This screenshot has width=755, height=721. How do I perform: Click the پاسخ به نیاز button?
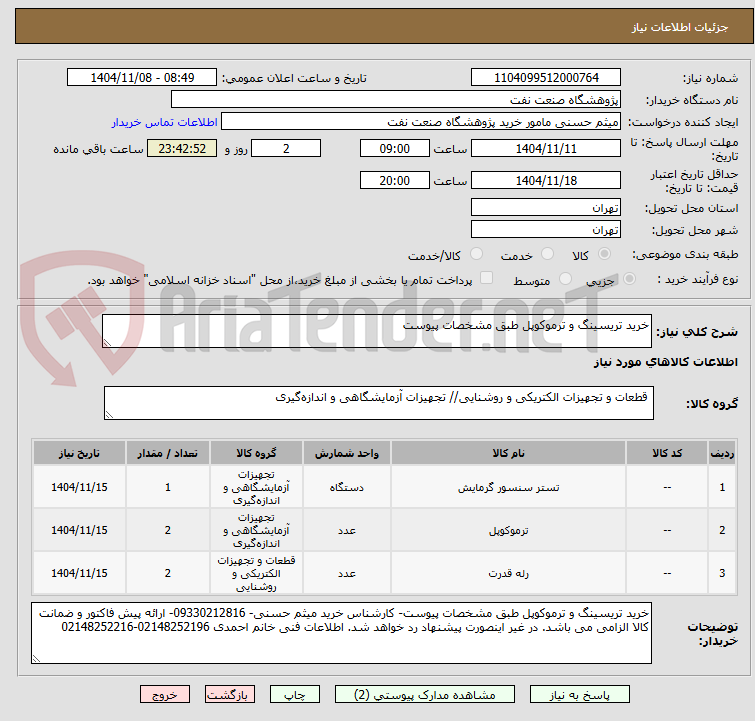pos(580,695)
